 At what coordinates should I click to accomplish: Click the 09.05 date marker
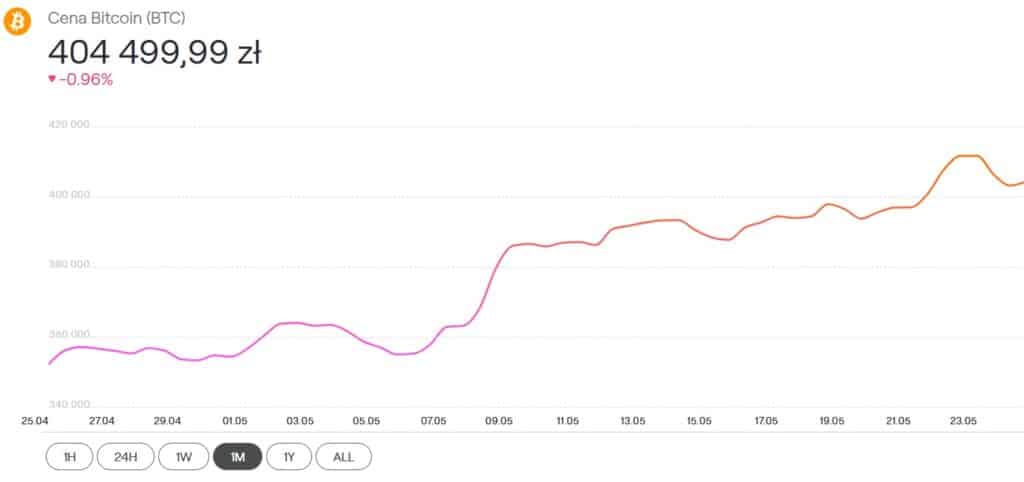click(499, 421)
